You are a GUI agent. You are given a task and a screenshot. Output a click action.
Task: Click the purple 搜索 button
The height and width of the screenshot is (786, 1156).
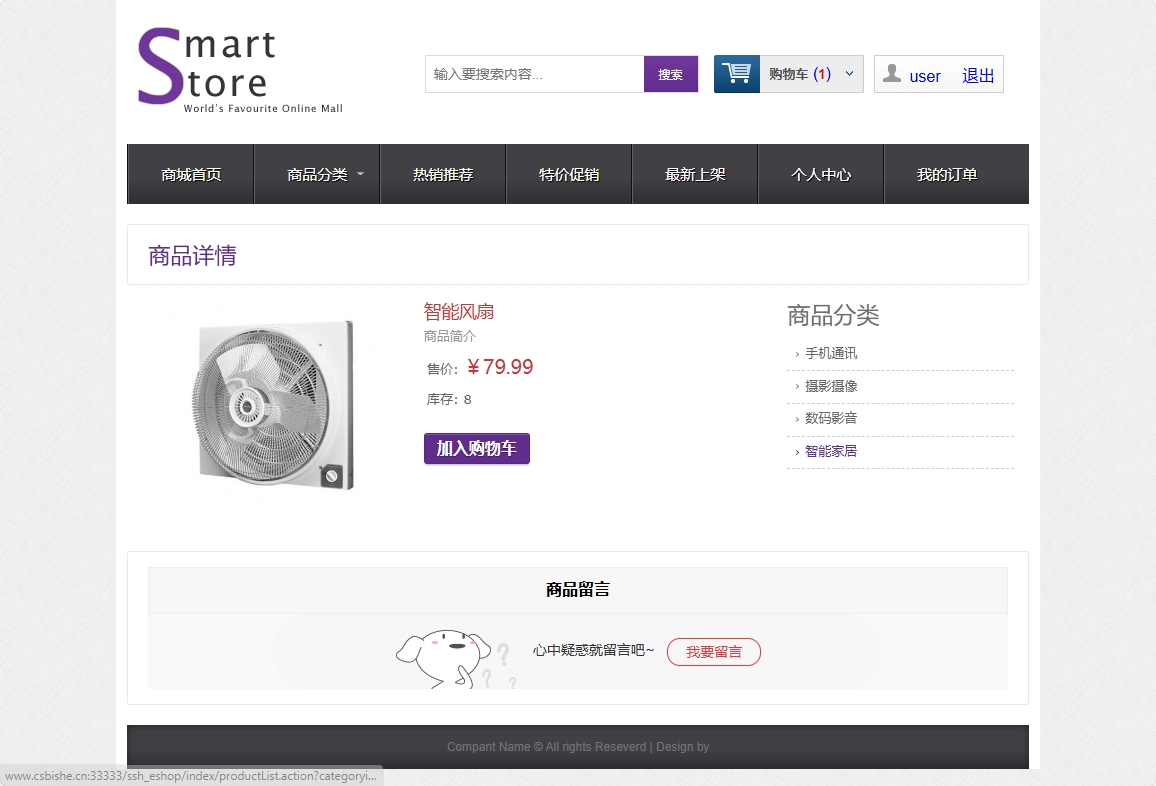click(671, 74)
